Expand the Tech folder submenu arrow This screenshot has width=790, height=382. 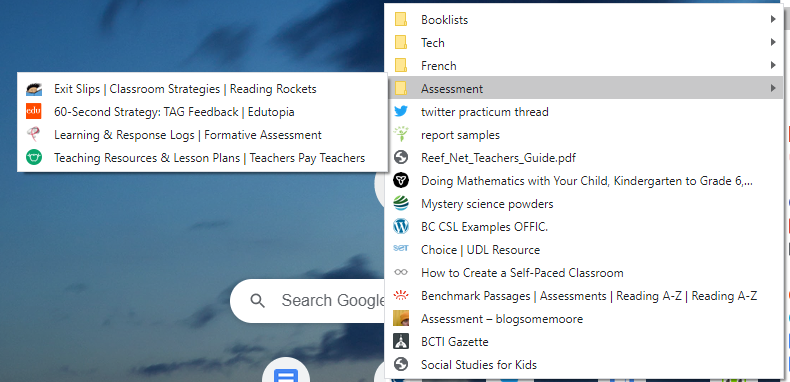773,43
